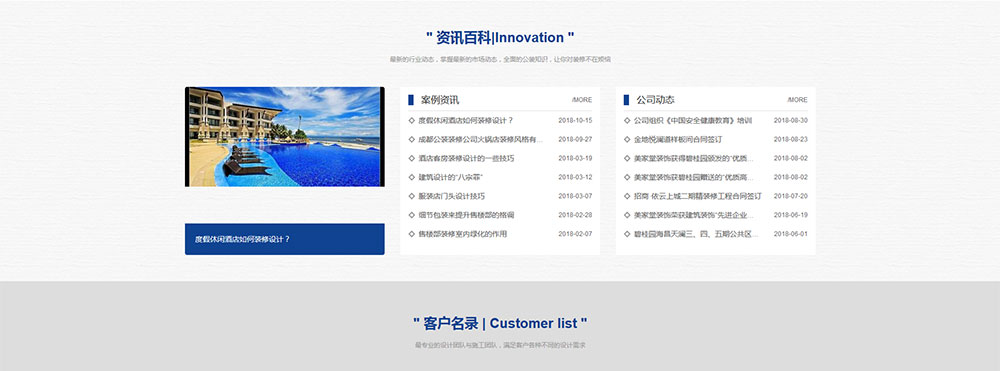The width and height of the screenshot is (1000, 371).
Task: Open article 成都公装装修公司火锅店装修风格
Action: coord(480,139)
